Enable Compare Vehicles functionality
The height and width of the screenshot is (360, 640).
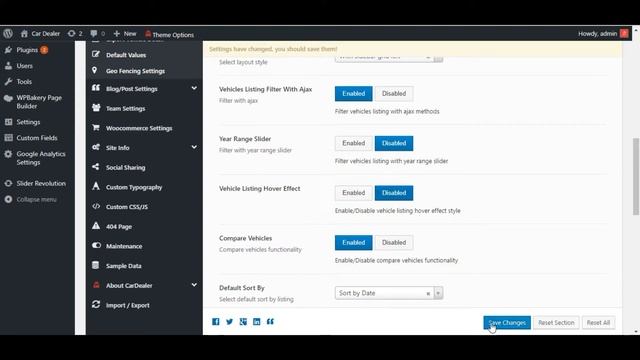353,242
